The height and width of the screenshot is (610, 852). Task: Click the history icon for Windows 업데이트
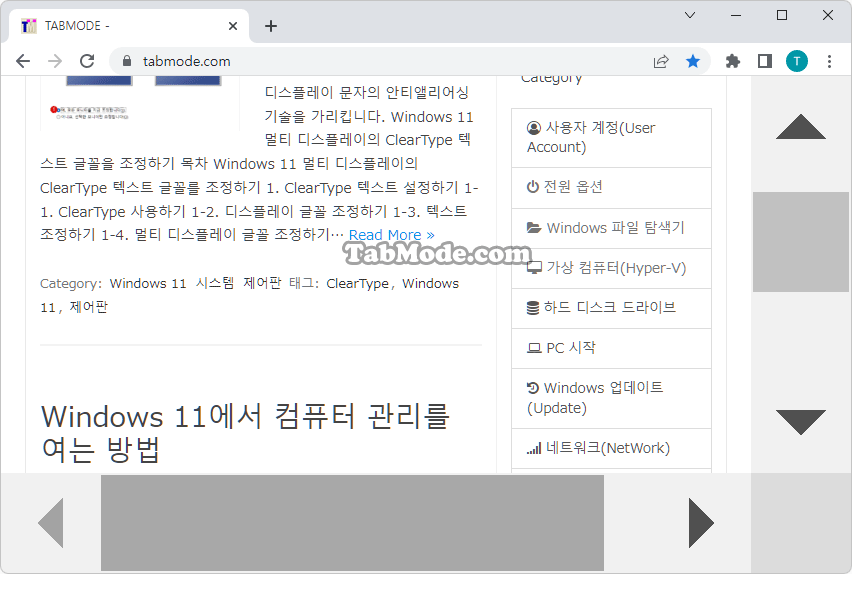pos(533,388)
